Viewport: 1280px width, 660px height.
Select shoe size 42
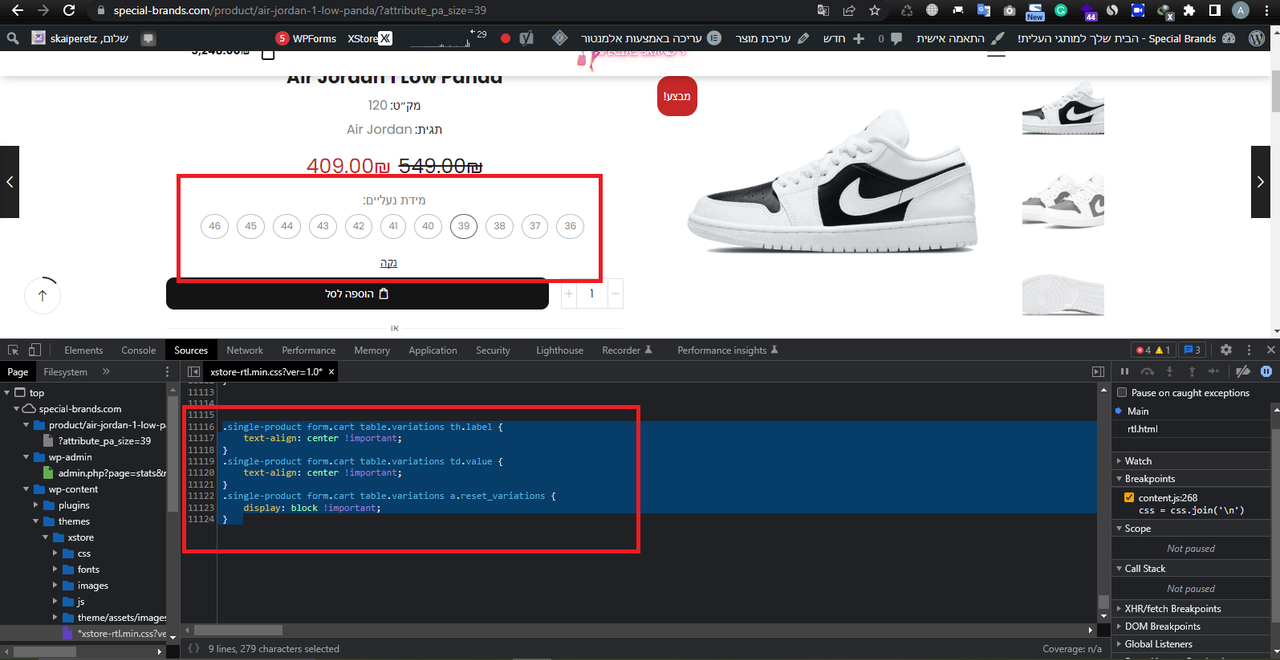(358, 226)
